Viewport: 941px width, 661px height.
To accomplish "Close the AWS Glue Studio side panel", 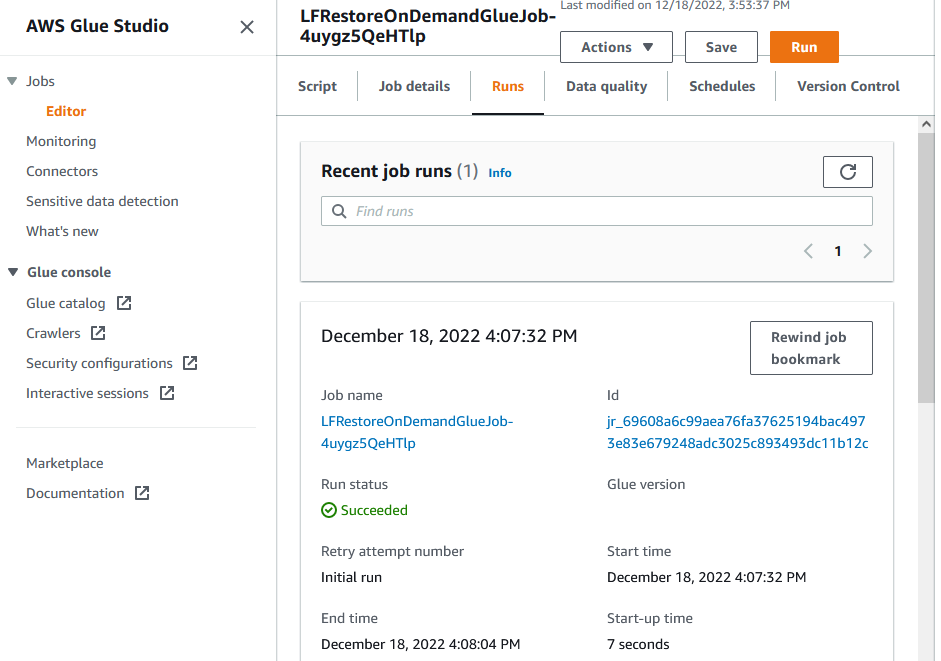I will [x=247, y=27].
